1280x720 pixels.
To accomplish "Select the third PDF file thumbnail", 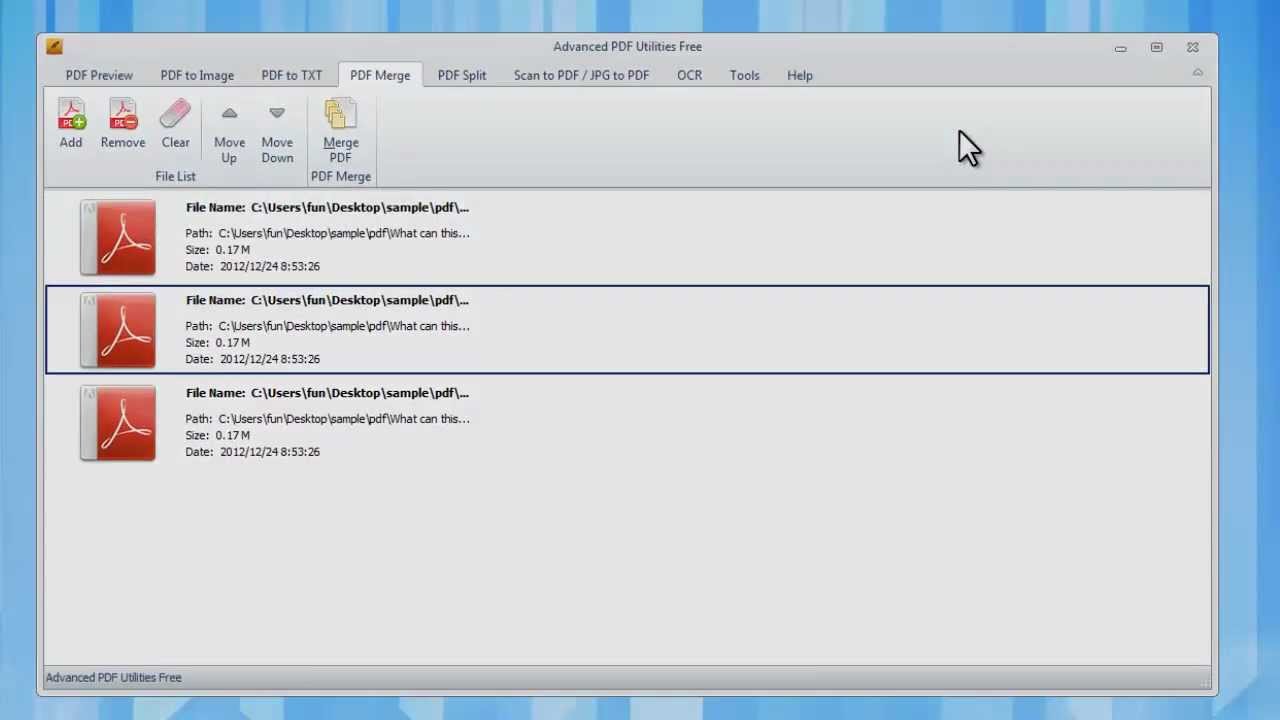I will pos(118,423).
